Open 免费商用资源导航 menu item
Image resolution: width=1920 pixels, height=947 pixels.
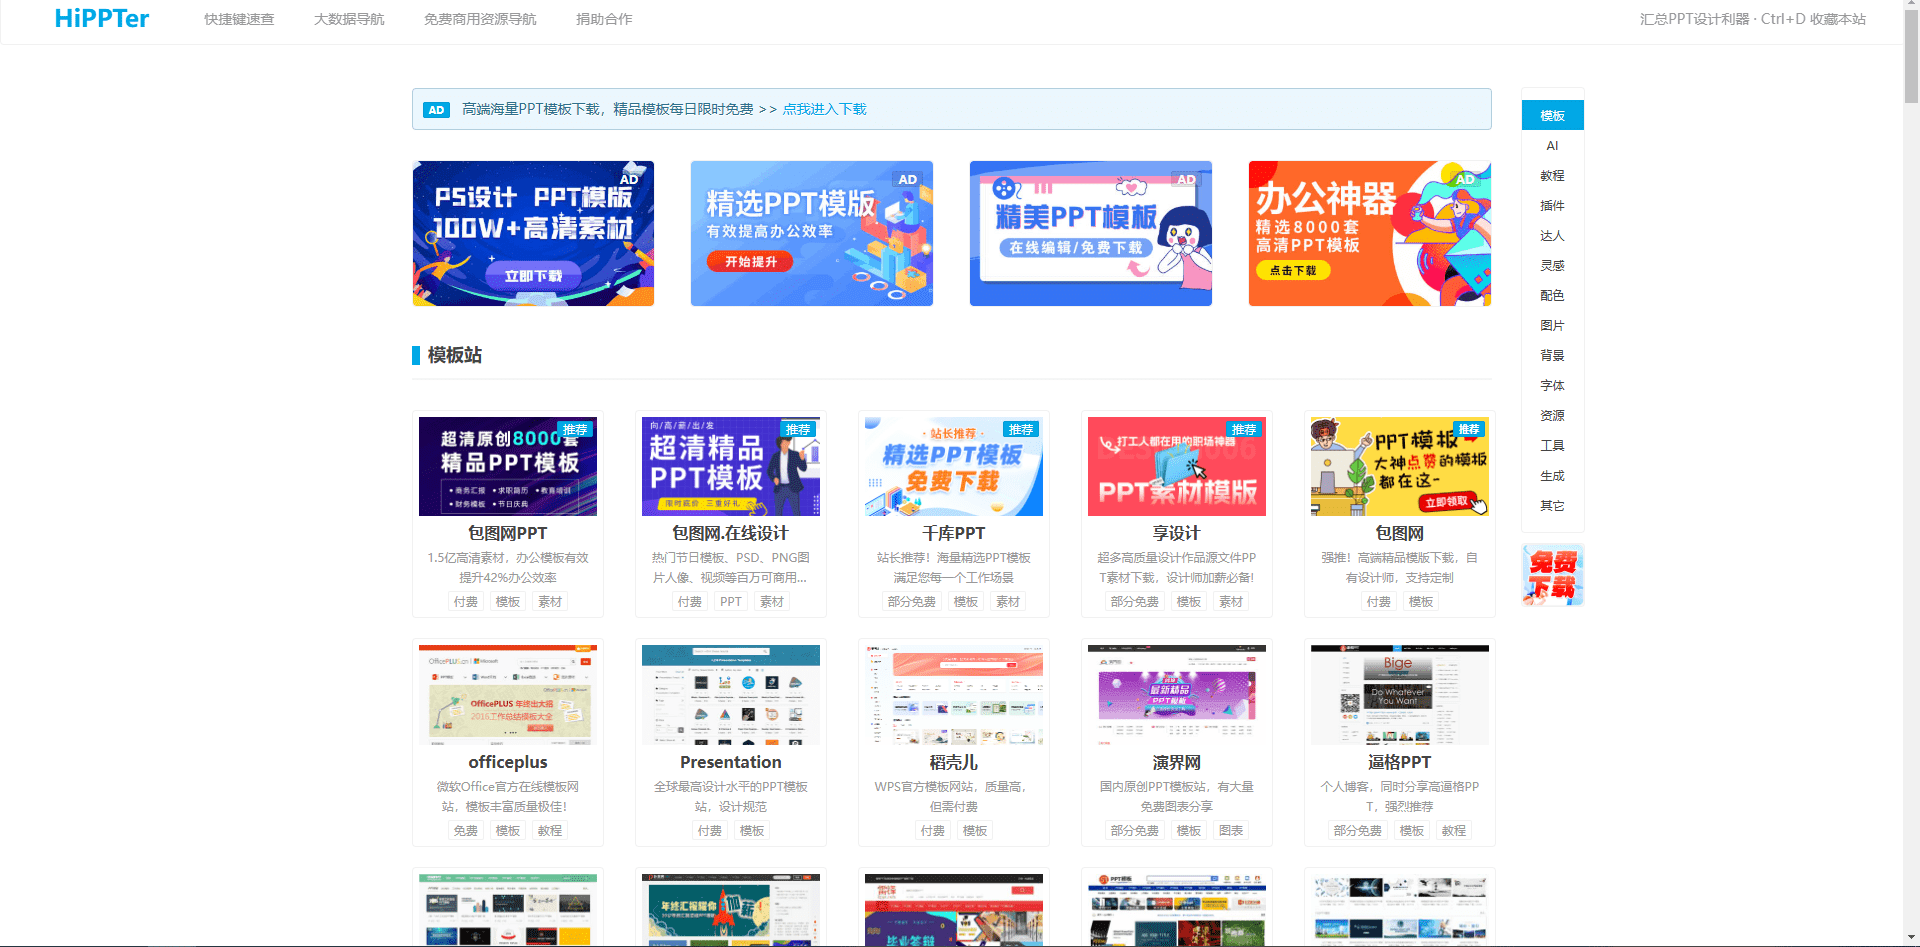coord(480,19)
